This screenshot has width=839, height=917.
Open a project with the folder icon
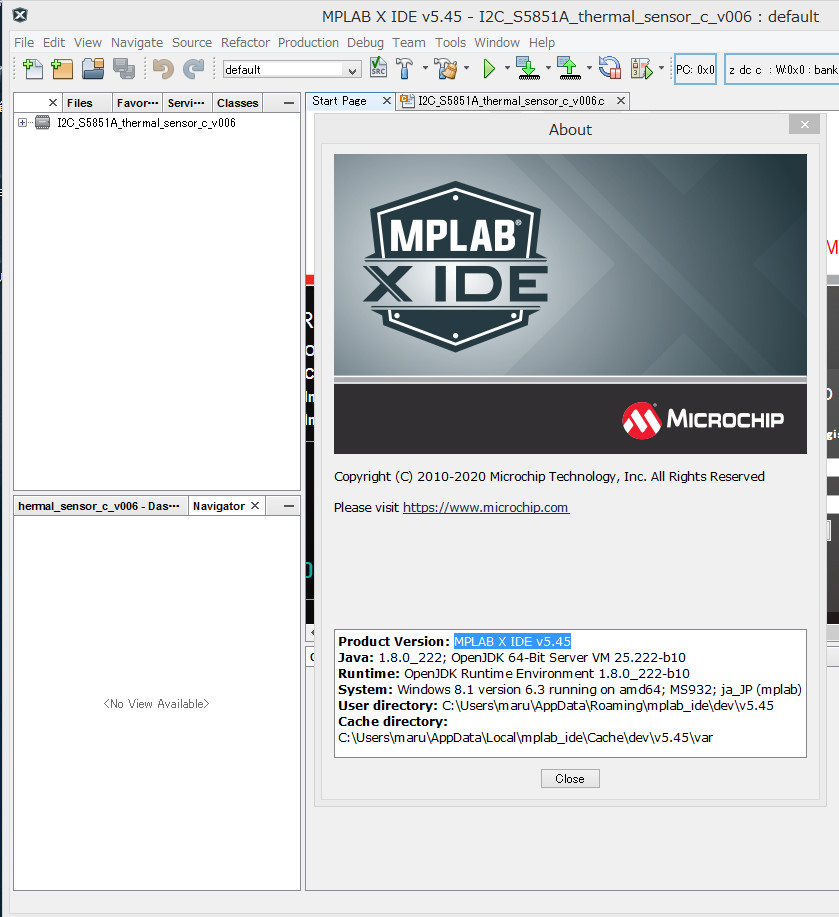pyautogui.click(x=93, y=69)
